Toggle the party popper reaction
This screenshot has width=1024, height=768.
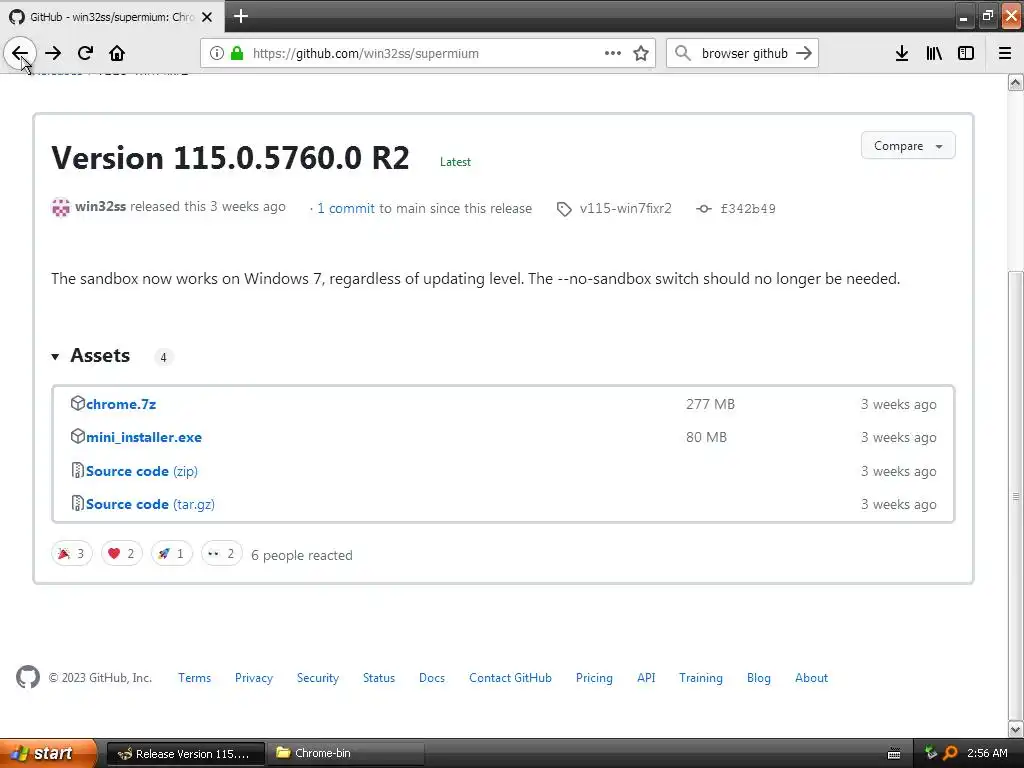click(72, 554)
